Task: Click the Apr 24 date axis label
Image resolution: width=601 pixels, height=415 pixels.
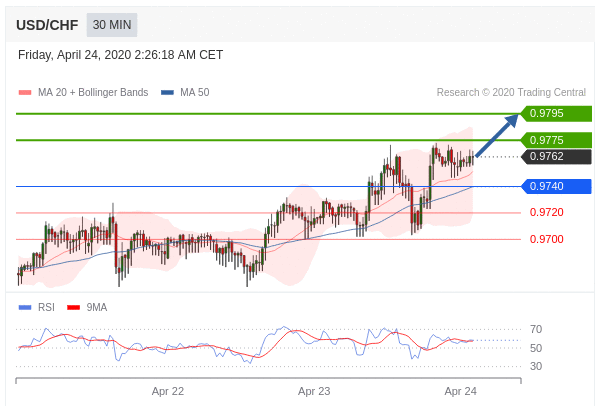Action: (461, 391)
